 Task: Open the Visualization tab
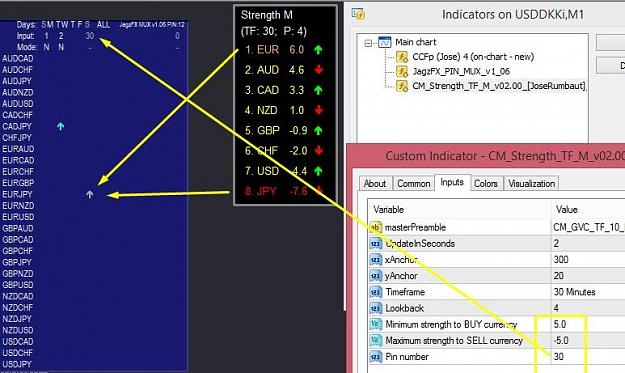click(x=531, y=184)
